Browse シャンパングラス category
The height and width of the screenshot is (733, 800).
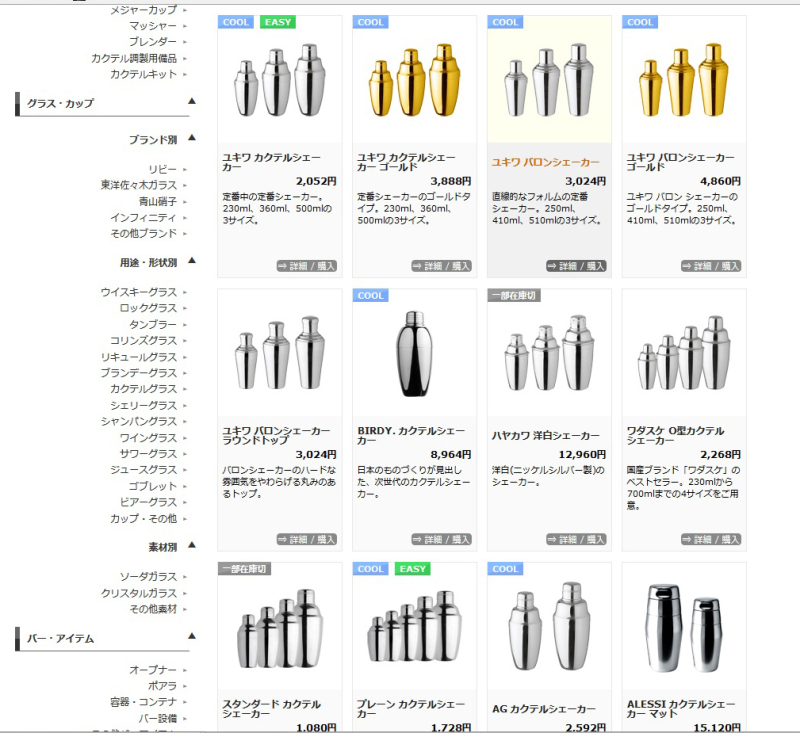(139, 421)
